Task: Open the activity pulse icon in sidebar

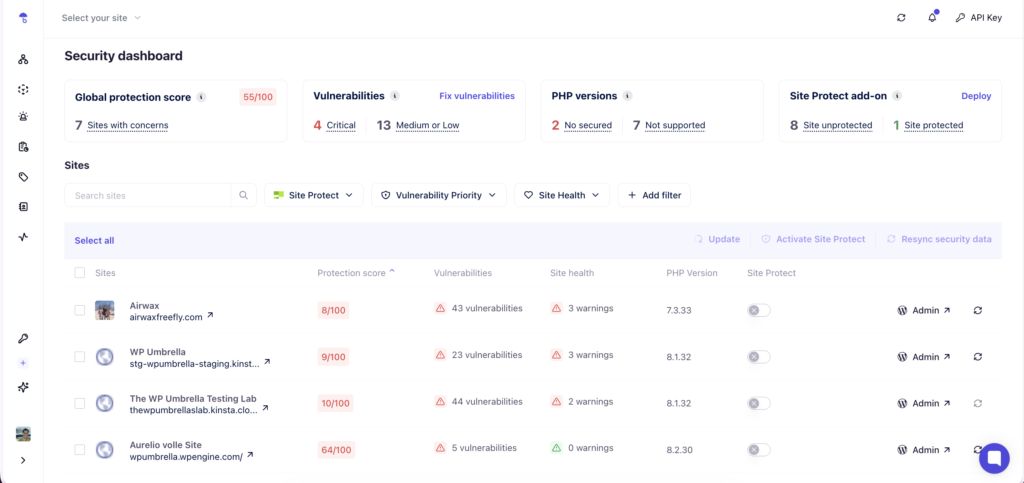Action: (x=23, y=237)
